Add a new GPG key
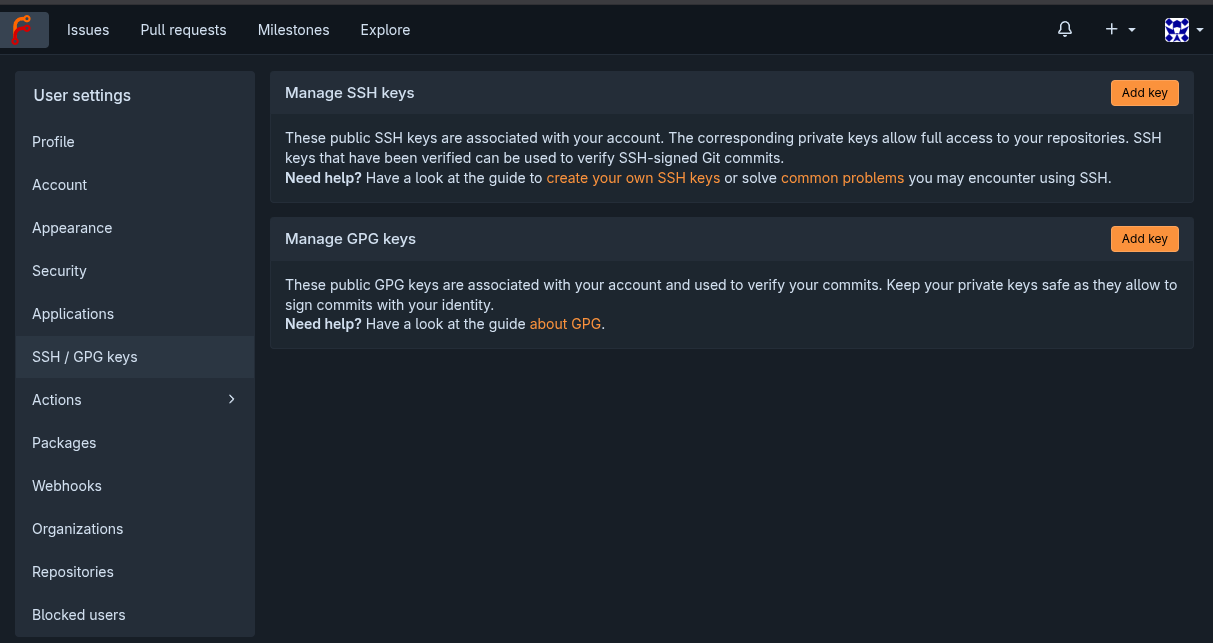Viewport: 1213px width, 643px height. coord(1144,239)
